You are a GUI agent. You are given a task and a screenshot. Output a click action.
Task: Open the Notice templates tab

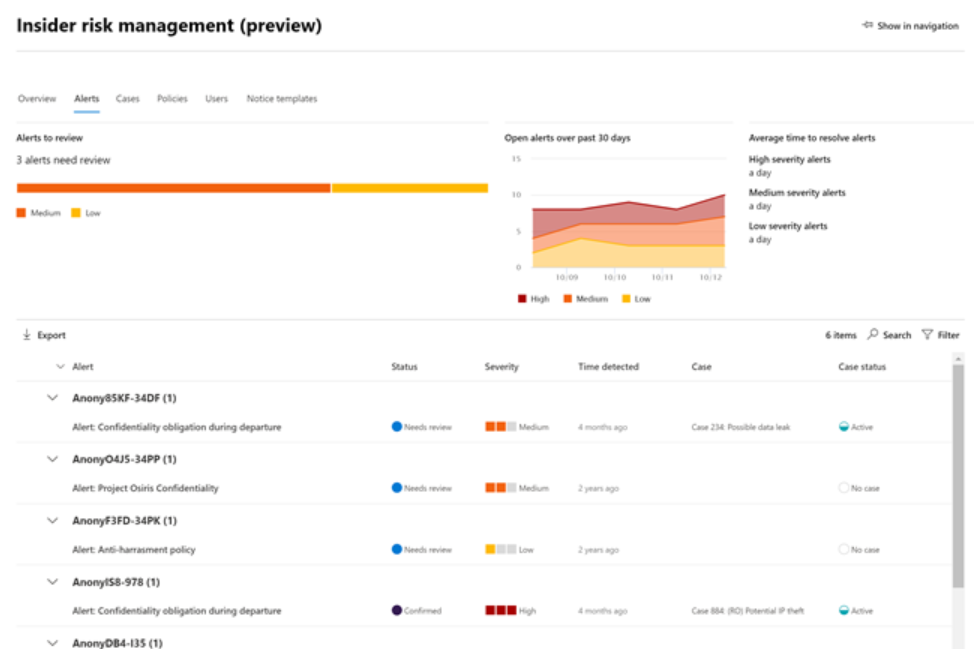281,99
